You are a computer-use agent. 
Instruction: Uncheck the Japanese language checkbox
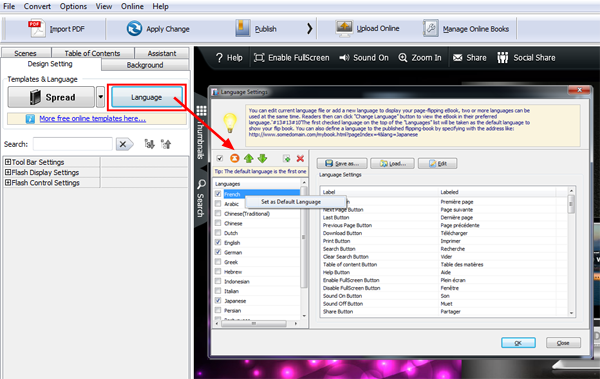point(218,301)
